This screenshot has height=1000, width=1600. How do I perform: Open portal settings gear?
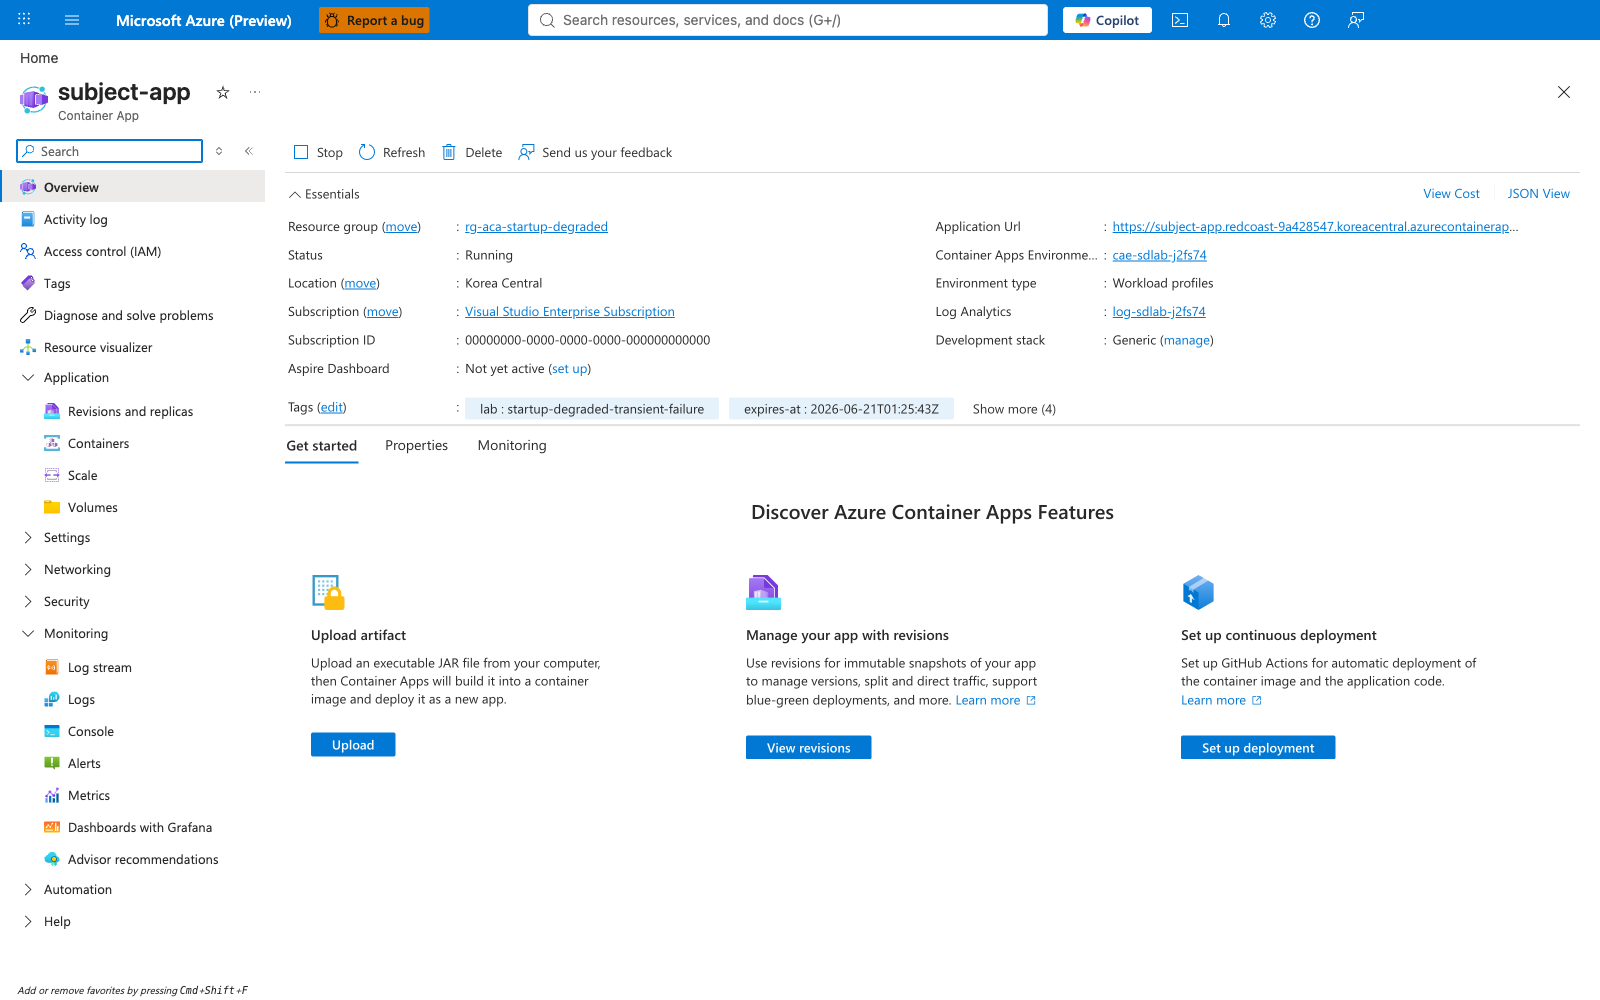[x=1268, y=20]
